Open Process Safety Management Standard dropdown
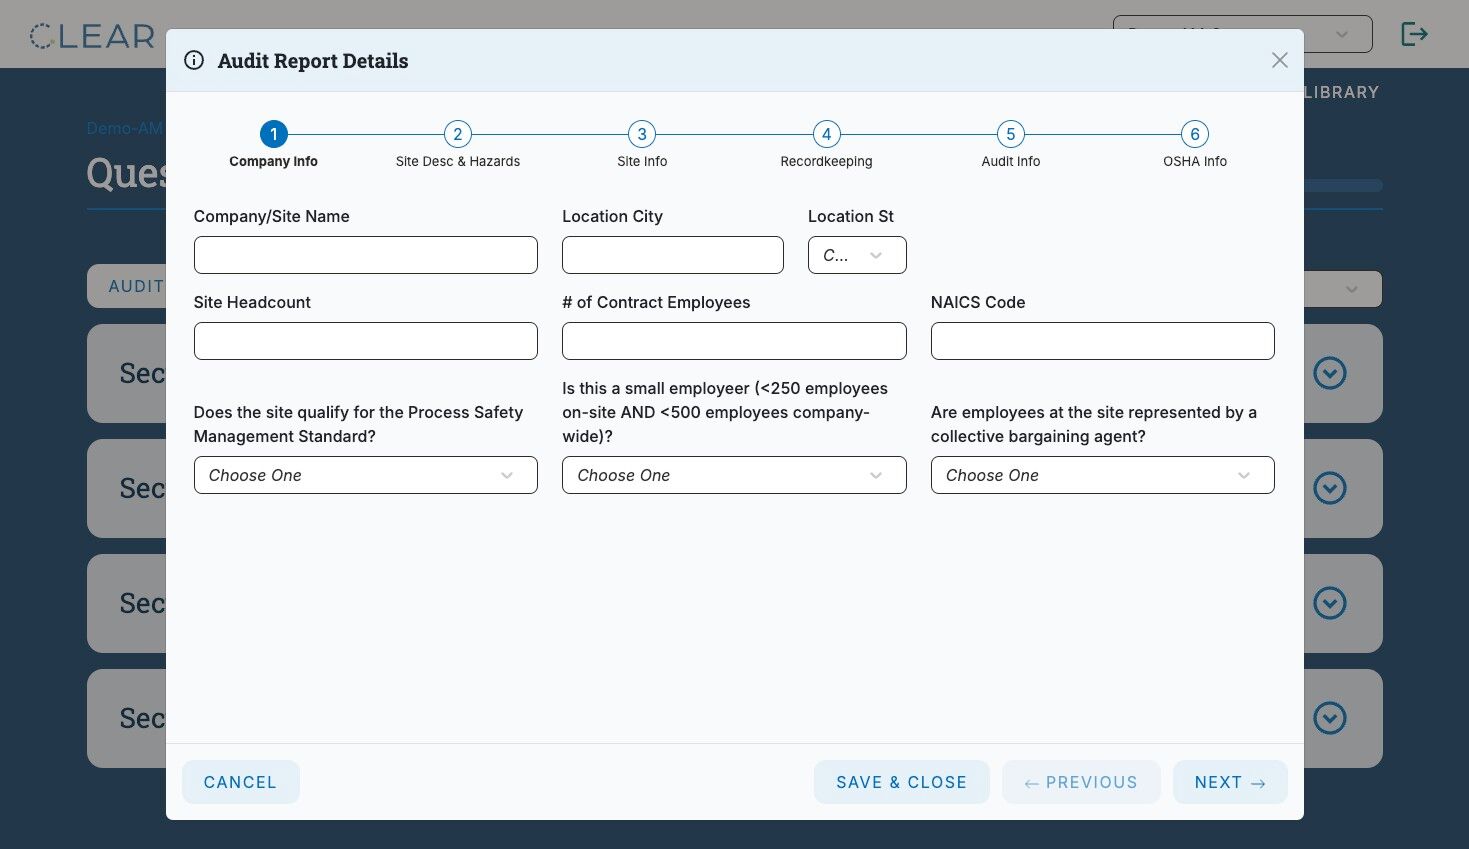This screenshot has height=849, width=1469. 365,475
